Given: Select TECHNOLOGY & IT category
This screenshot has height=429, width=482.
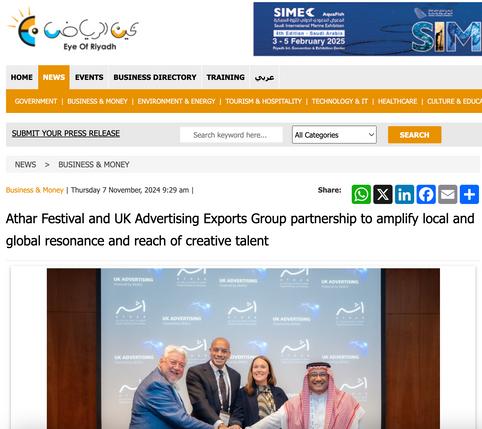Looking at the screenshot, I should pyautogui.click(x=340, y=101).
